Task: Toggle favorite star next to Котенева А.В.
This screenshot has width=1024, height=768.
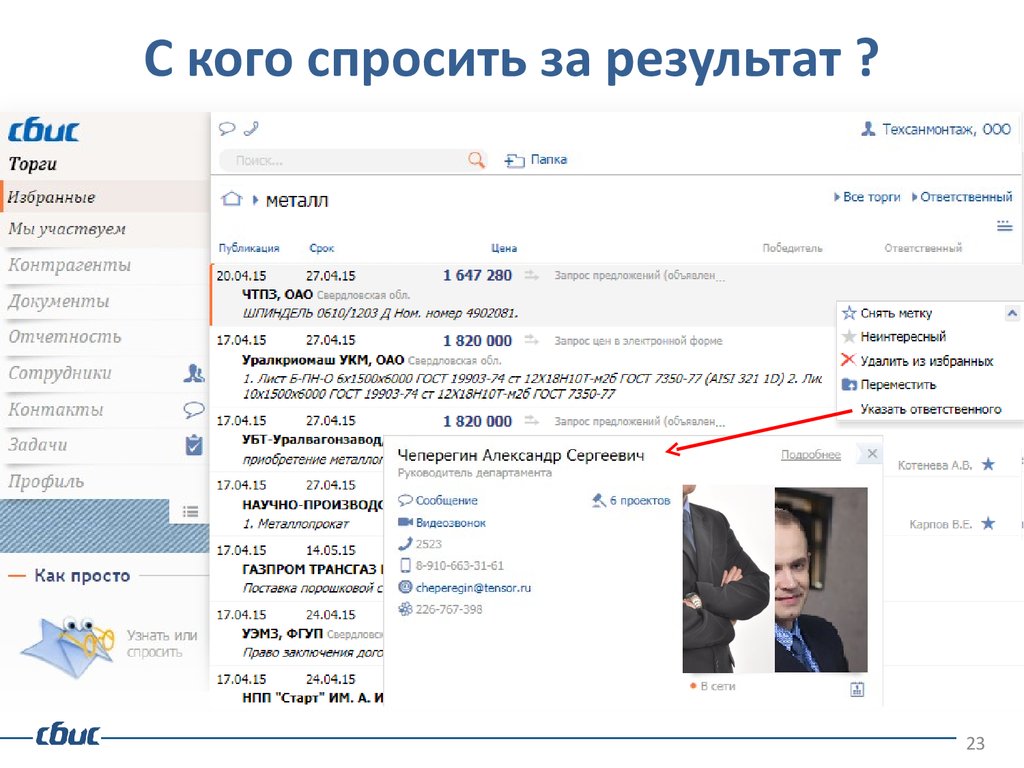Action: [x=988, y=465]
